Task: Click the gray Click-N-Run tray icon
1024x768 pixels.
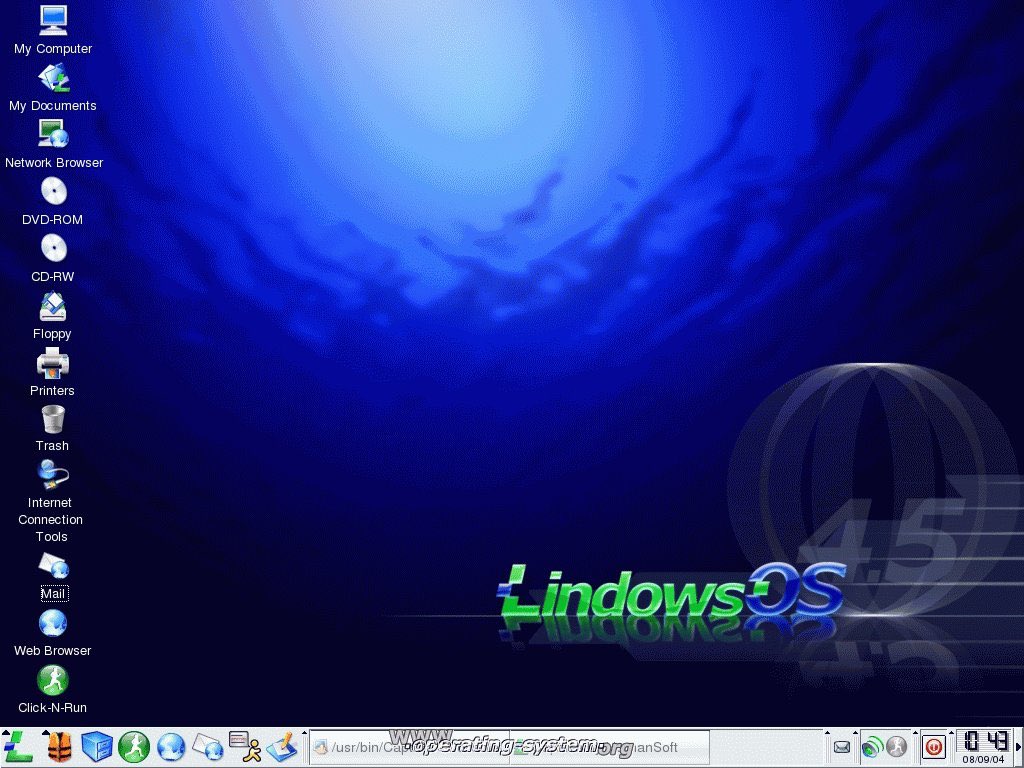Action: 897,746
